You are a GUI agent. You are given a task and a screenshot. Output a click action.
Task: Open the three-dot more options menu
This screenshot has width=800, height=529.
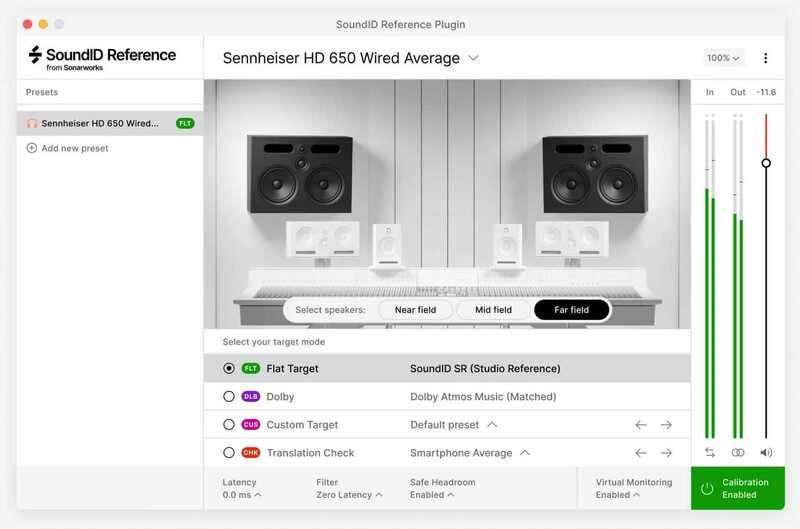[x=766, y=58]
